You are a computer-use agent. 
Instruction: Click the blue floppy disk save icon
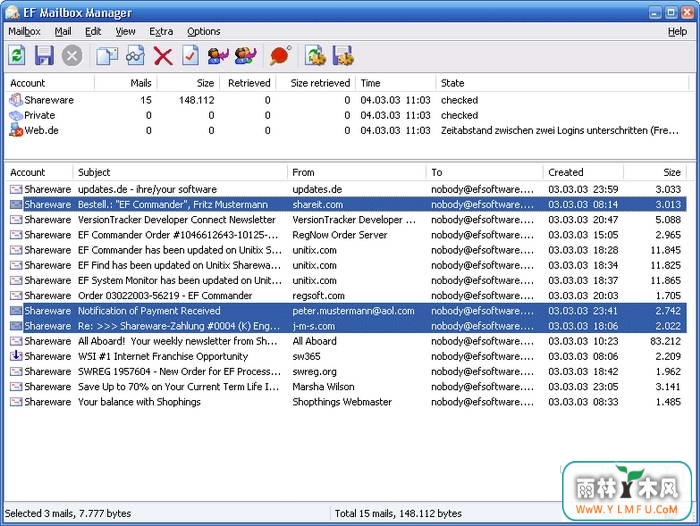click(44, 56)
